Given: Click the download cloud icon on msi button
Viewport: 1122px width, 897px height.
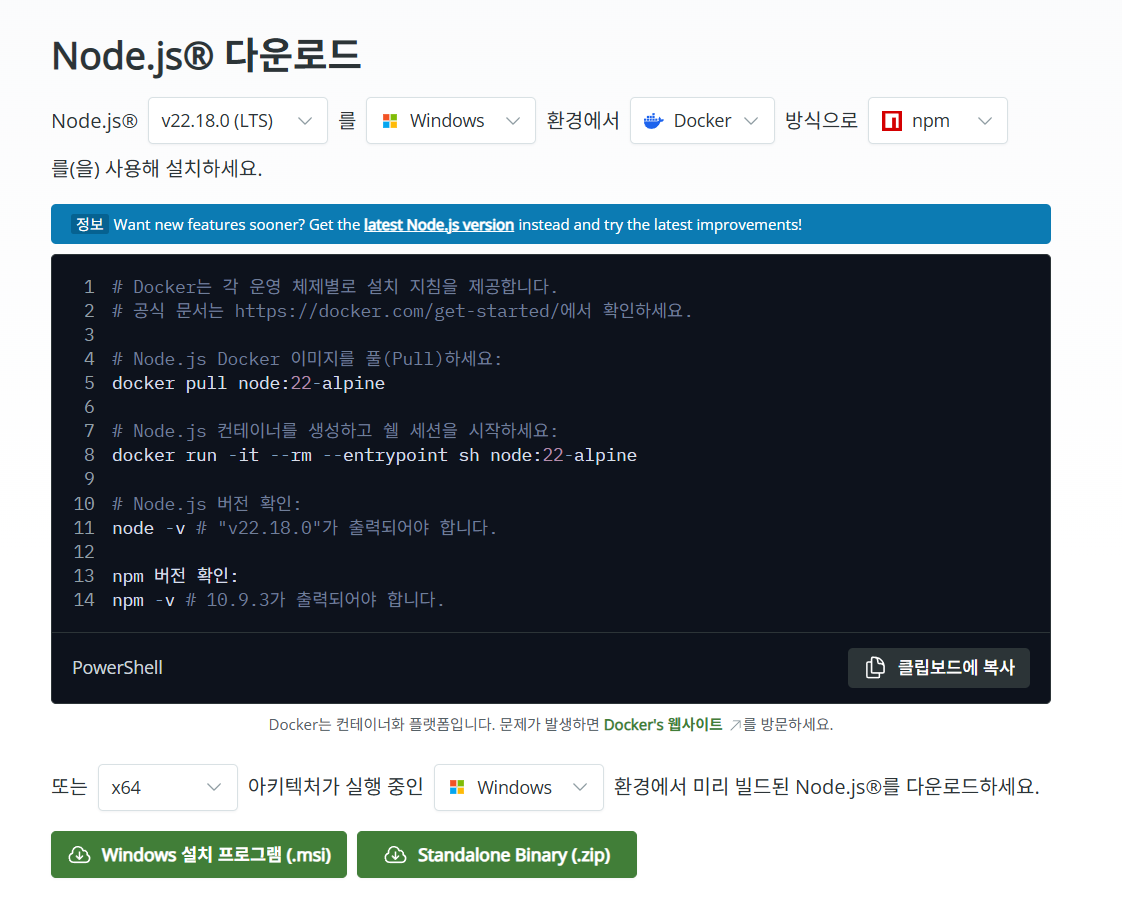Looking at the screenshot, I should [79, 855].
